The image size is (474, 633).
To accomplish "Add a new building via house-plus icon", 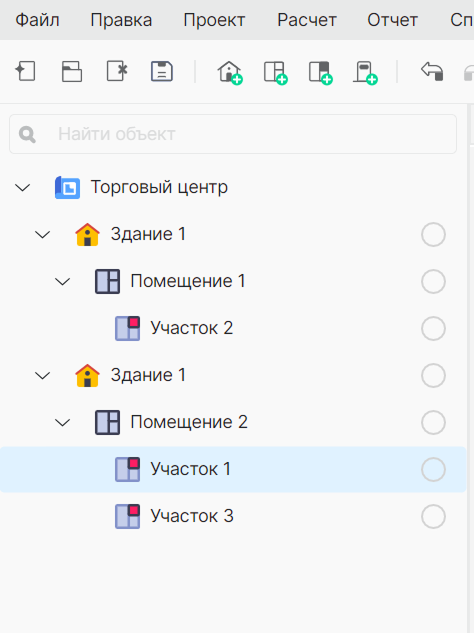I will click(230, 72).
